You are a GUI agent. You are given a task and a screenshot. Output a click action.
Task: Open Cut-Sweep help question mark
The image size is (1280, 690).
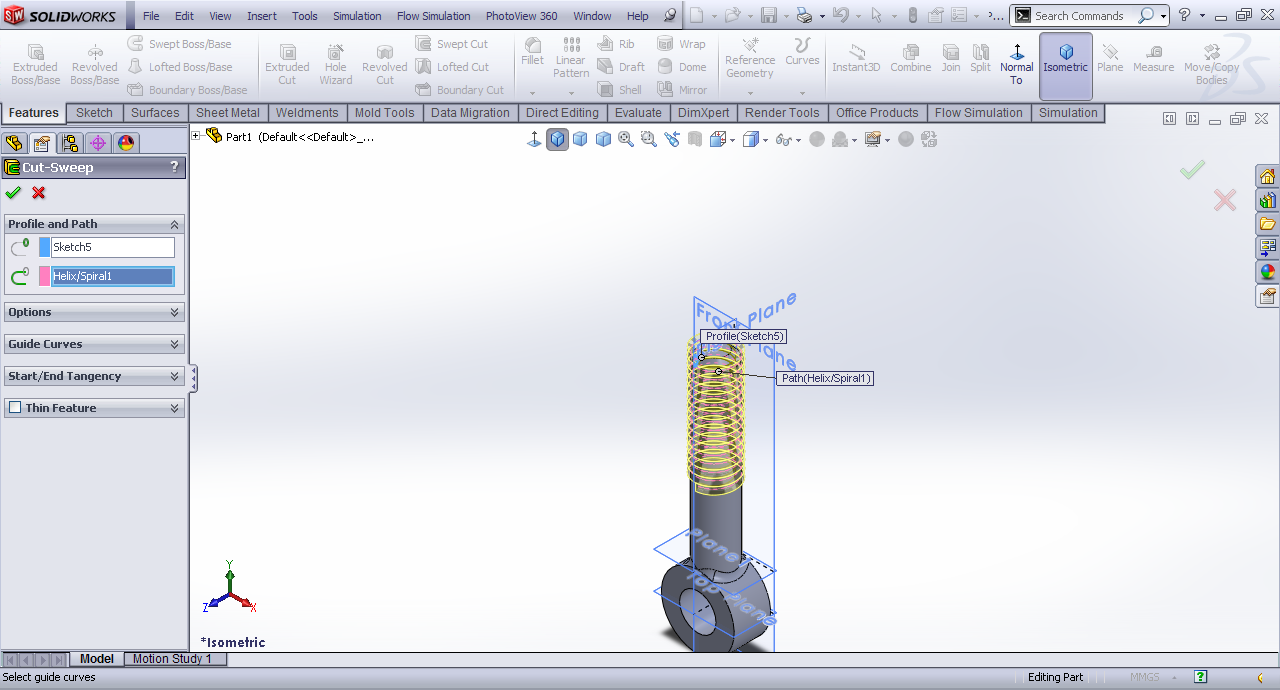(x=174, y=167)
